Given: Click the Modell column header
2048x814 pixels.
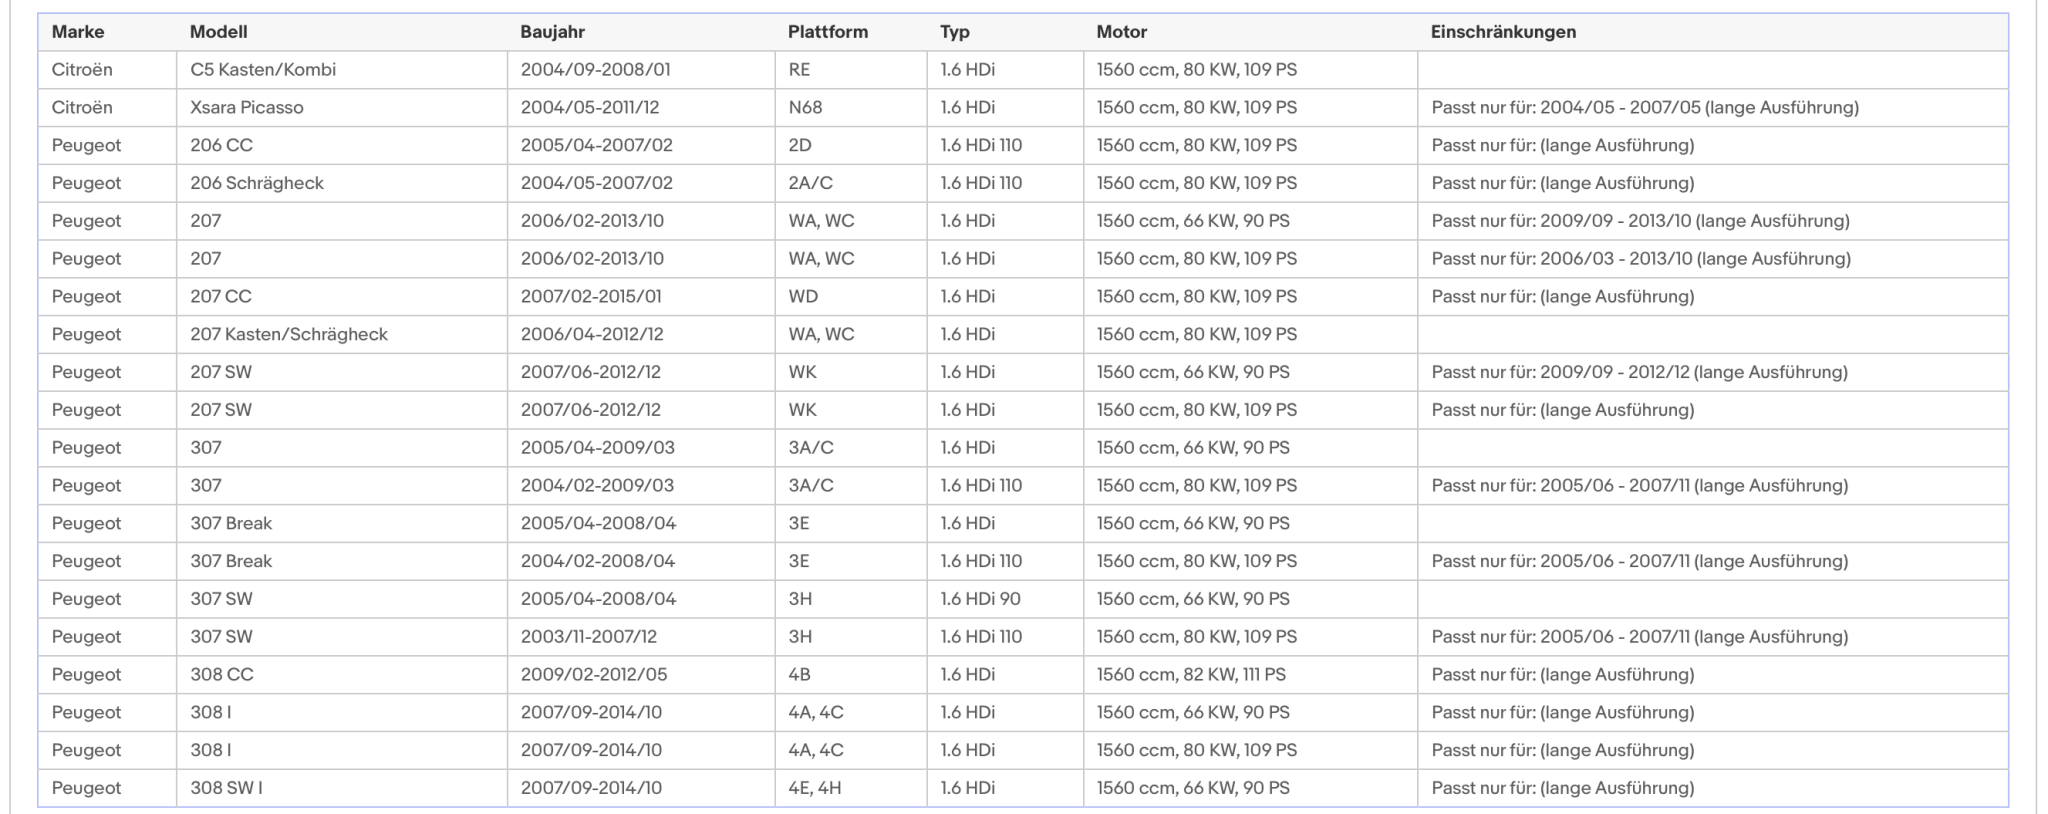Looking at the screenshot, I should tap(342, 32).
